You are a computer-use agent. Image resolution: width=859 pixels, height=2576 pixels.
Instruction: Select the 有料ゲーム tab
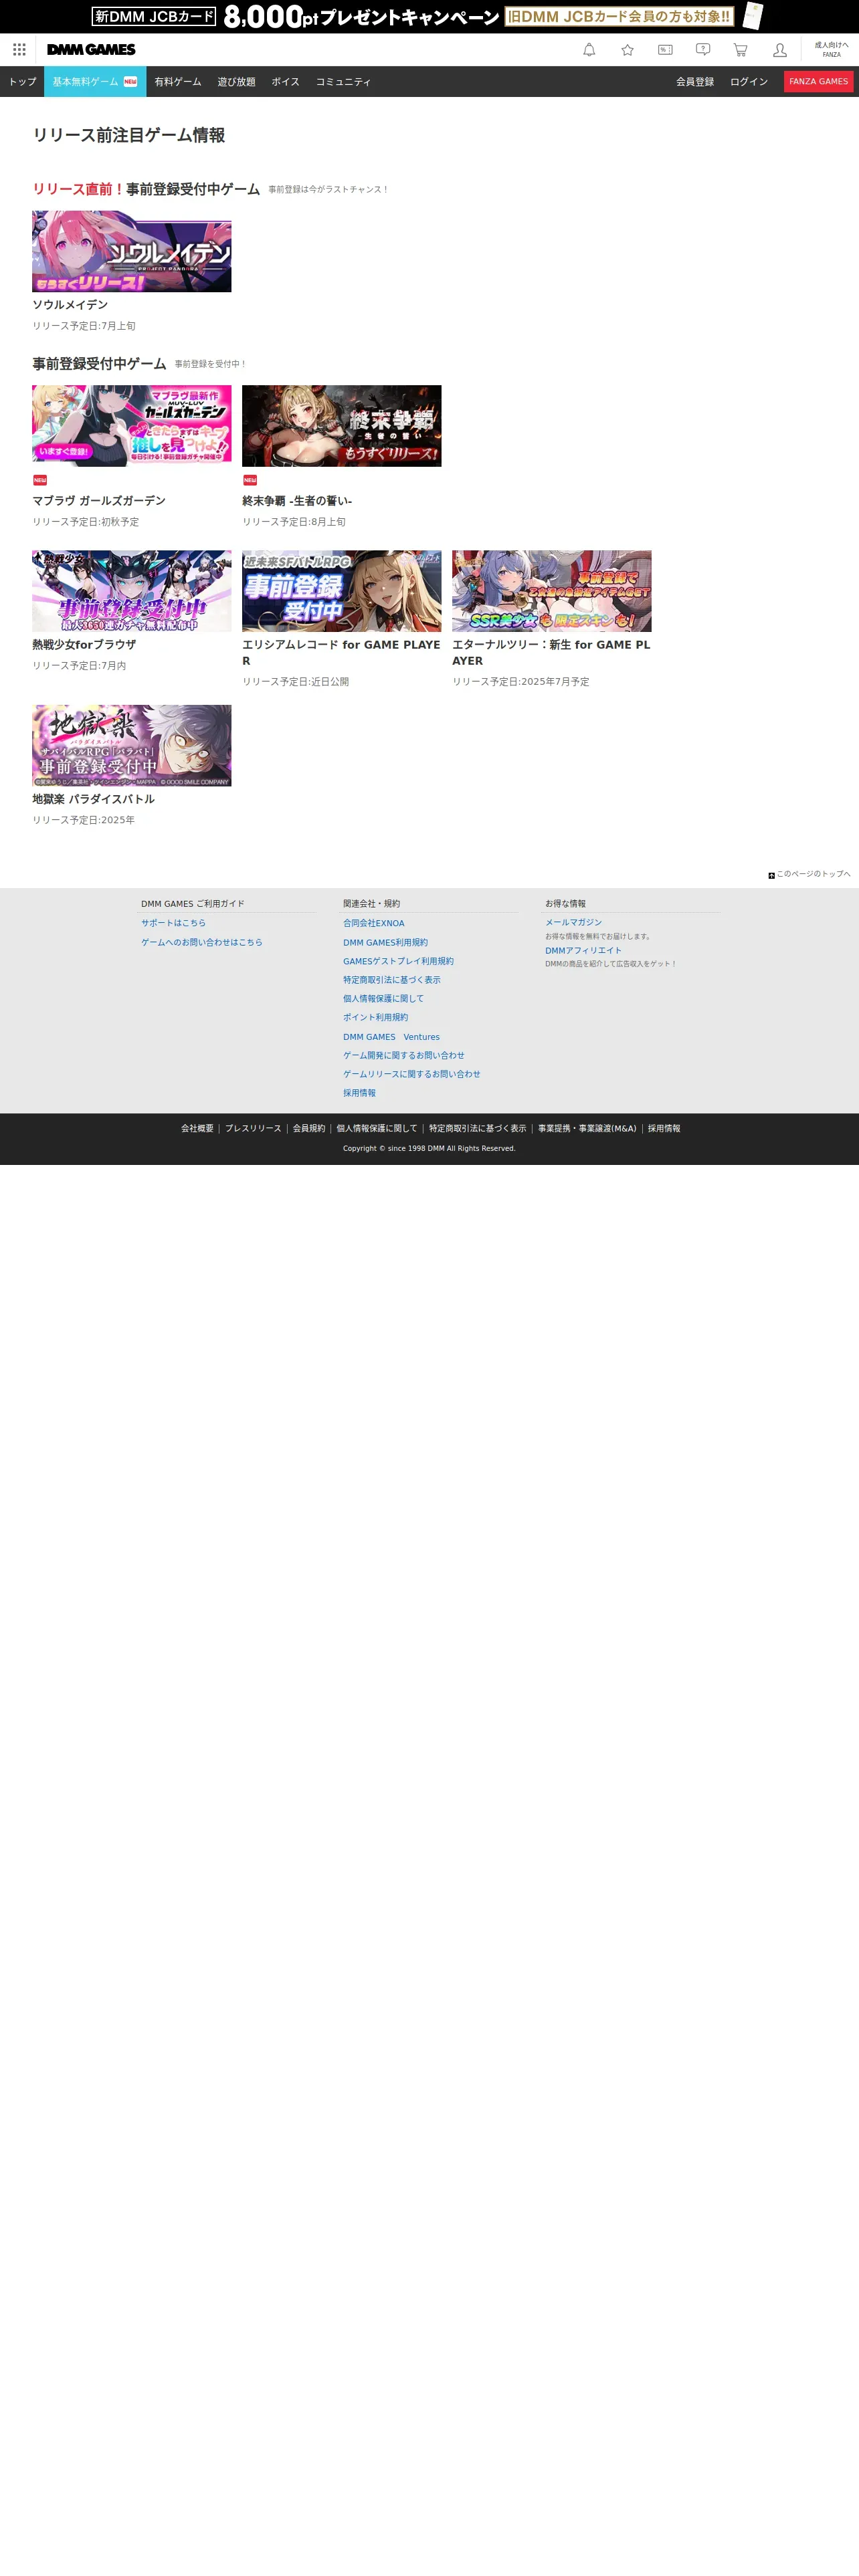coord(178,82)
